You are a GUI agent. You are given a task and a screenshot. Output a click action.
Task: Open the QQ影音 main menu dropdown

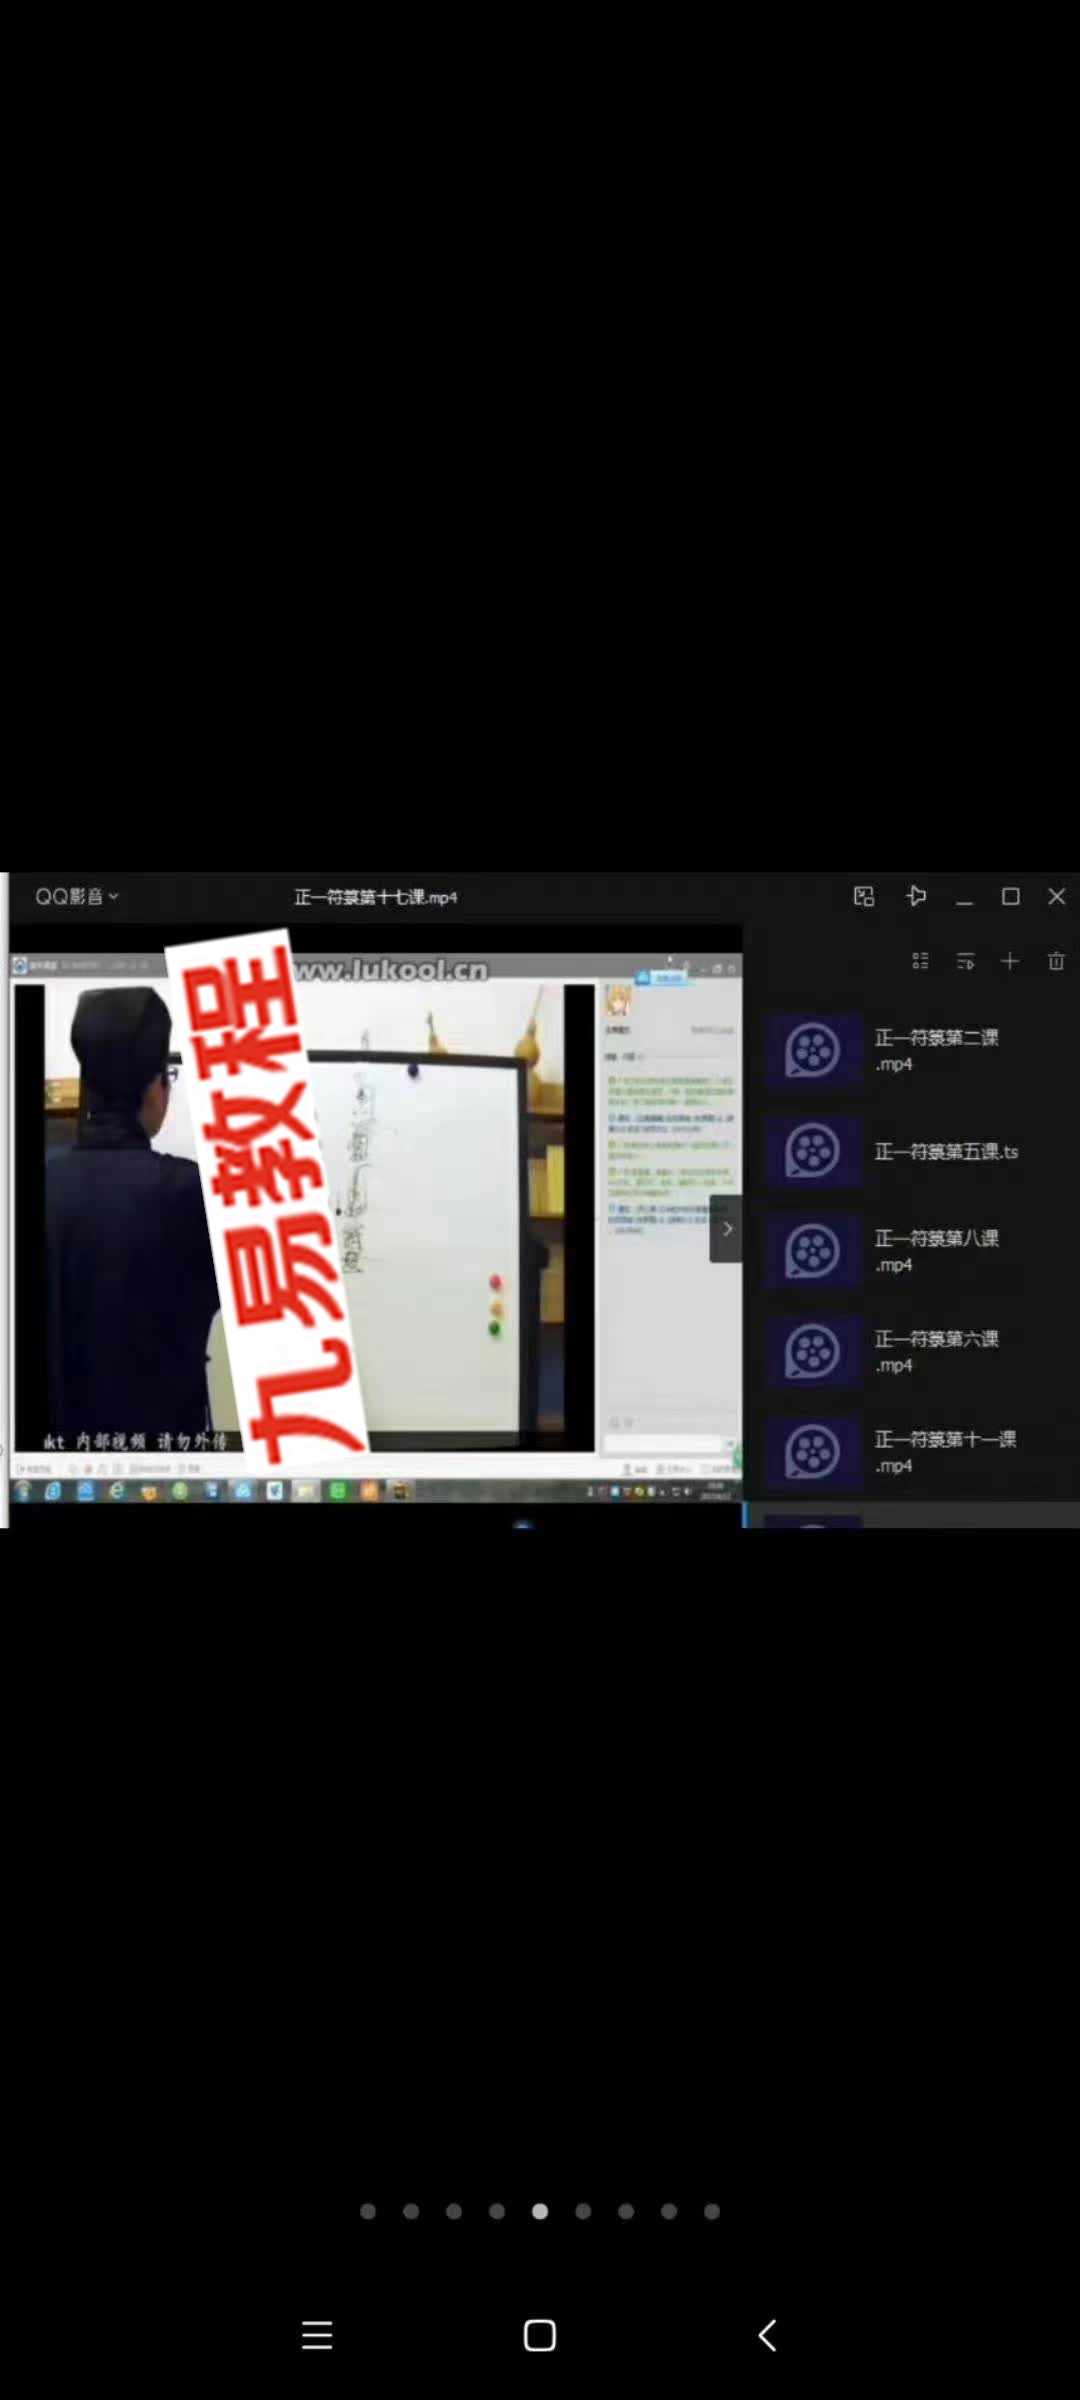coord(77,896)
